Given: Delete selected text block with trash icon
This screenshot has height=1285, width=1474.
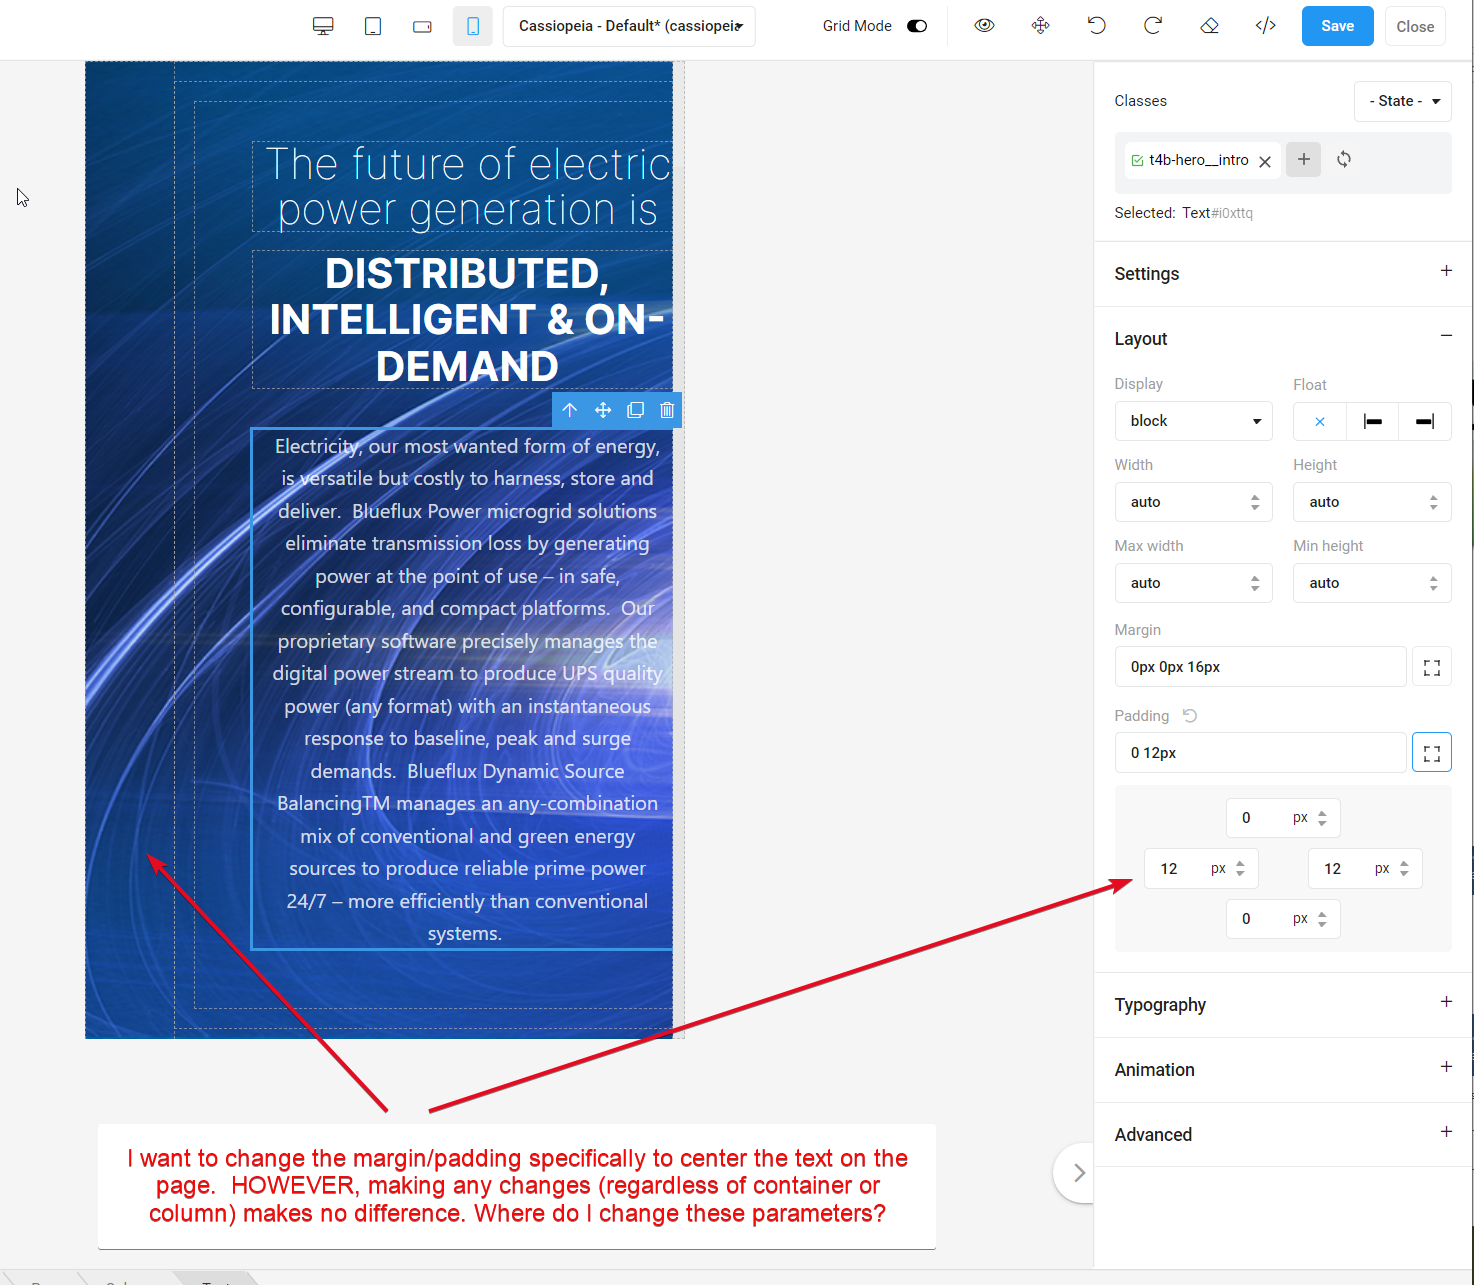Looking at the screenshot, I should pyautogui.click(x=667, y=410).
